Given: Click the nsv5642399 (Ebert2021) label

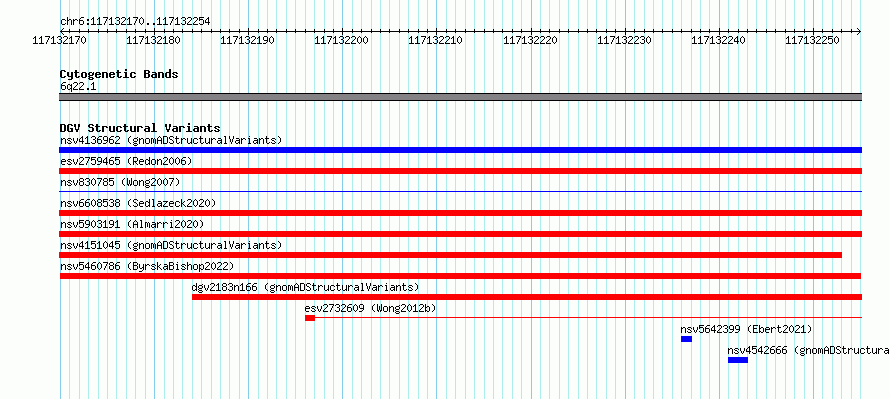Looking at the screenshot, I should click(746, 329).
